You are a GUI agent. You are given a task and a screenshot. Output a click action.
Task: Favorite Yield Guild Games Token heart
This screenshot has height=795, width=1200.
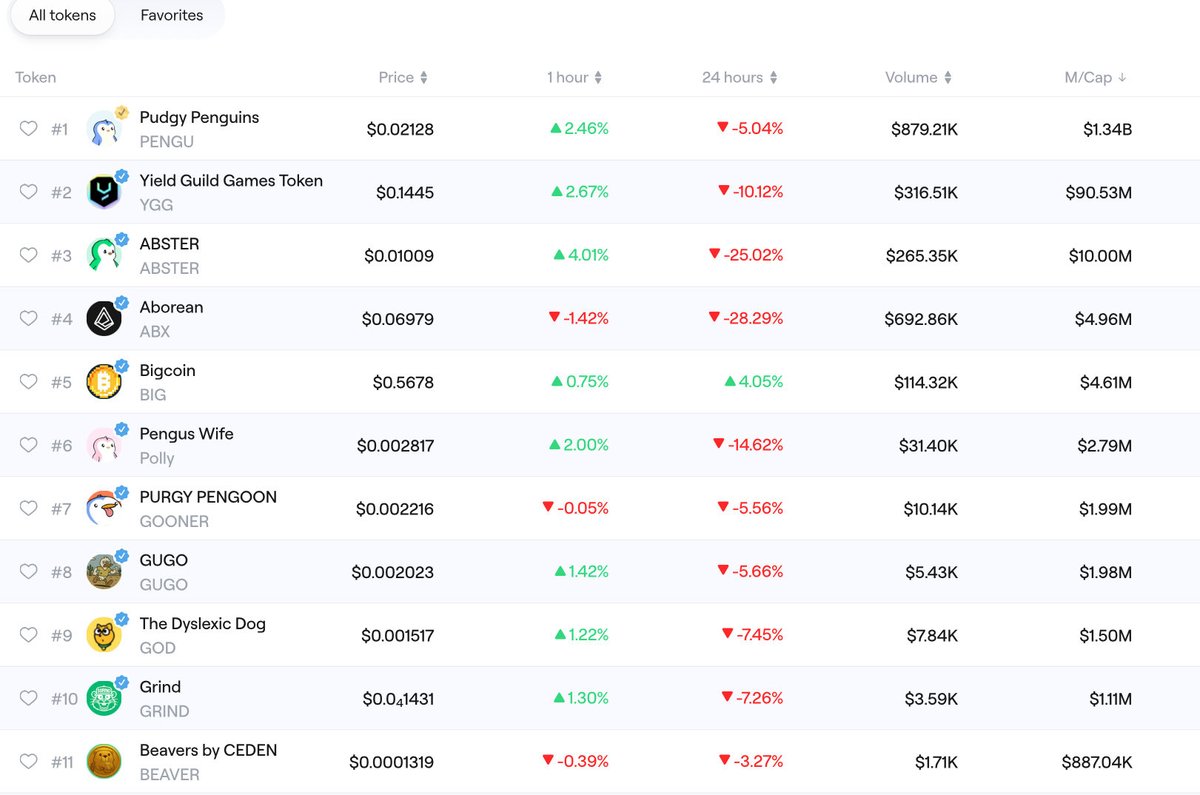point(28,192)
